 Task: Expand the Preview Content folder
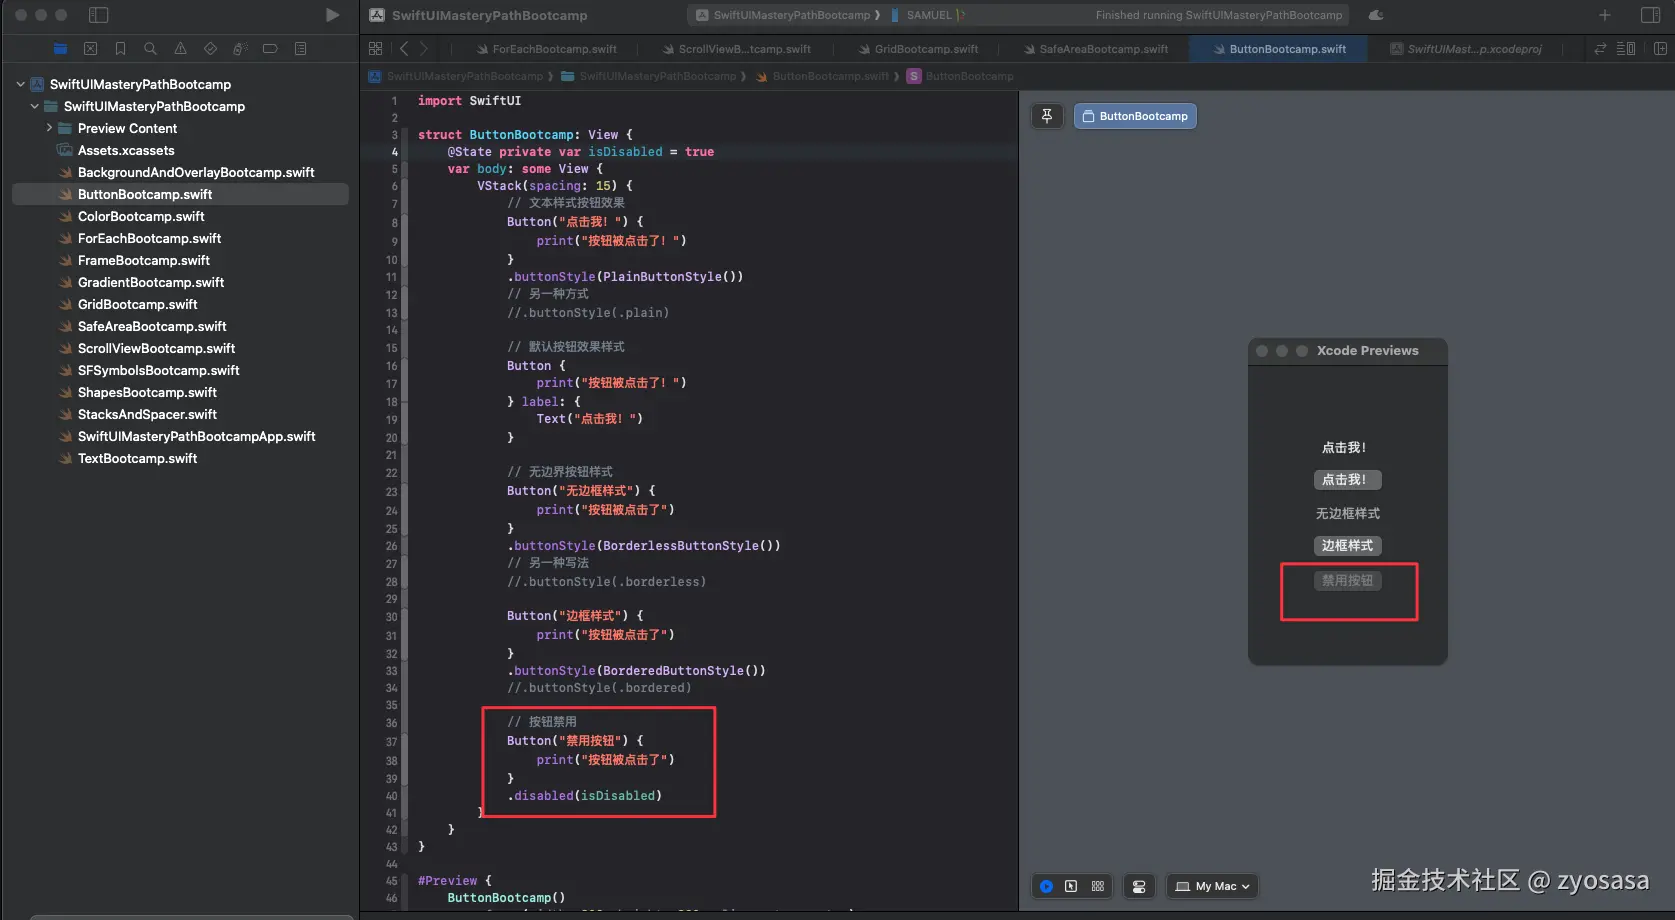[x=49, y=128]
